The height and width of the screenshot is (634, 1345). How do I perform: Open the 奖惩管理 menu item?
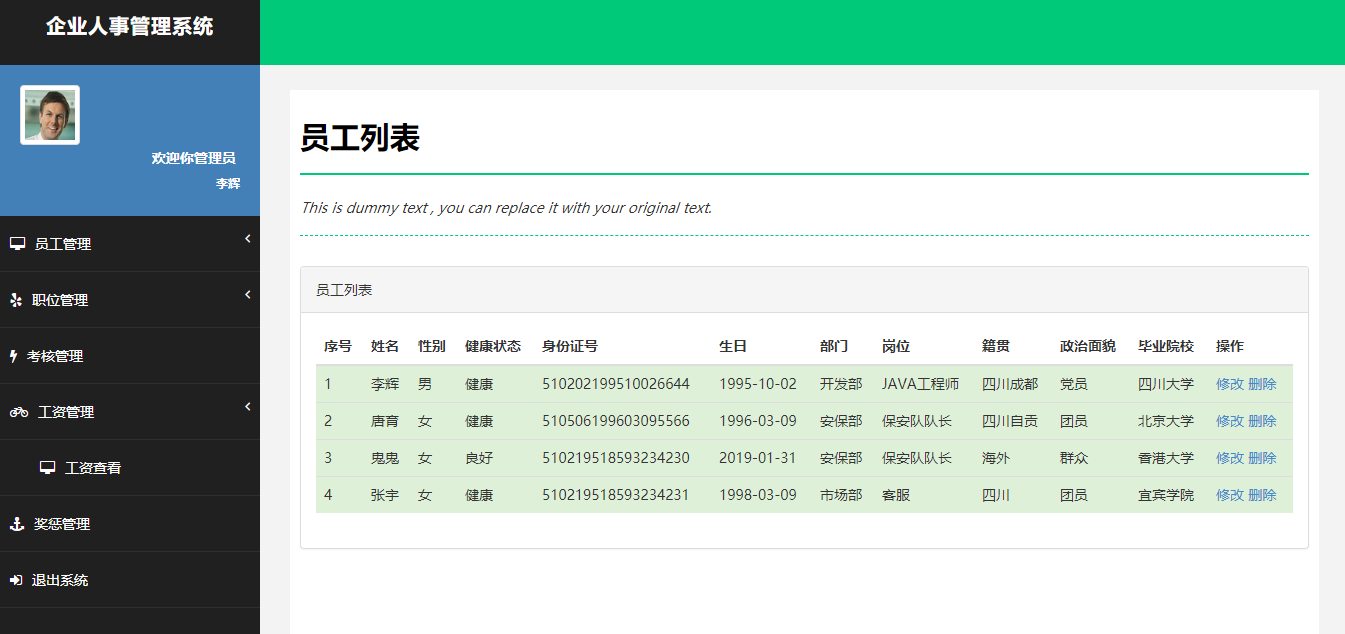tap(60, 523)
